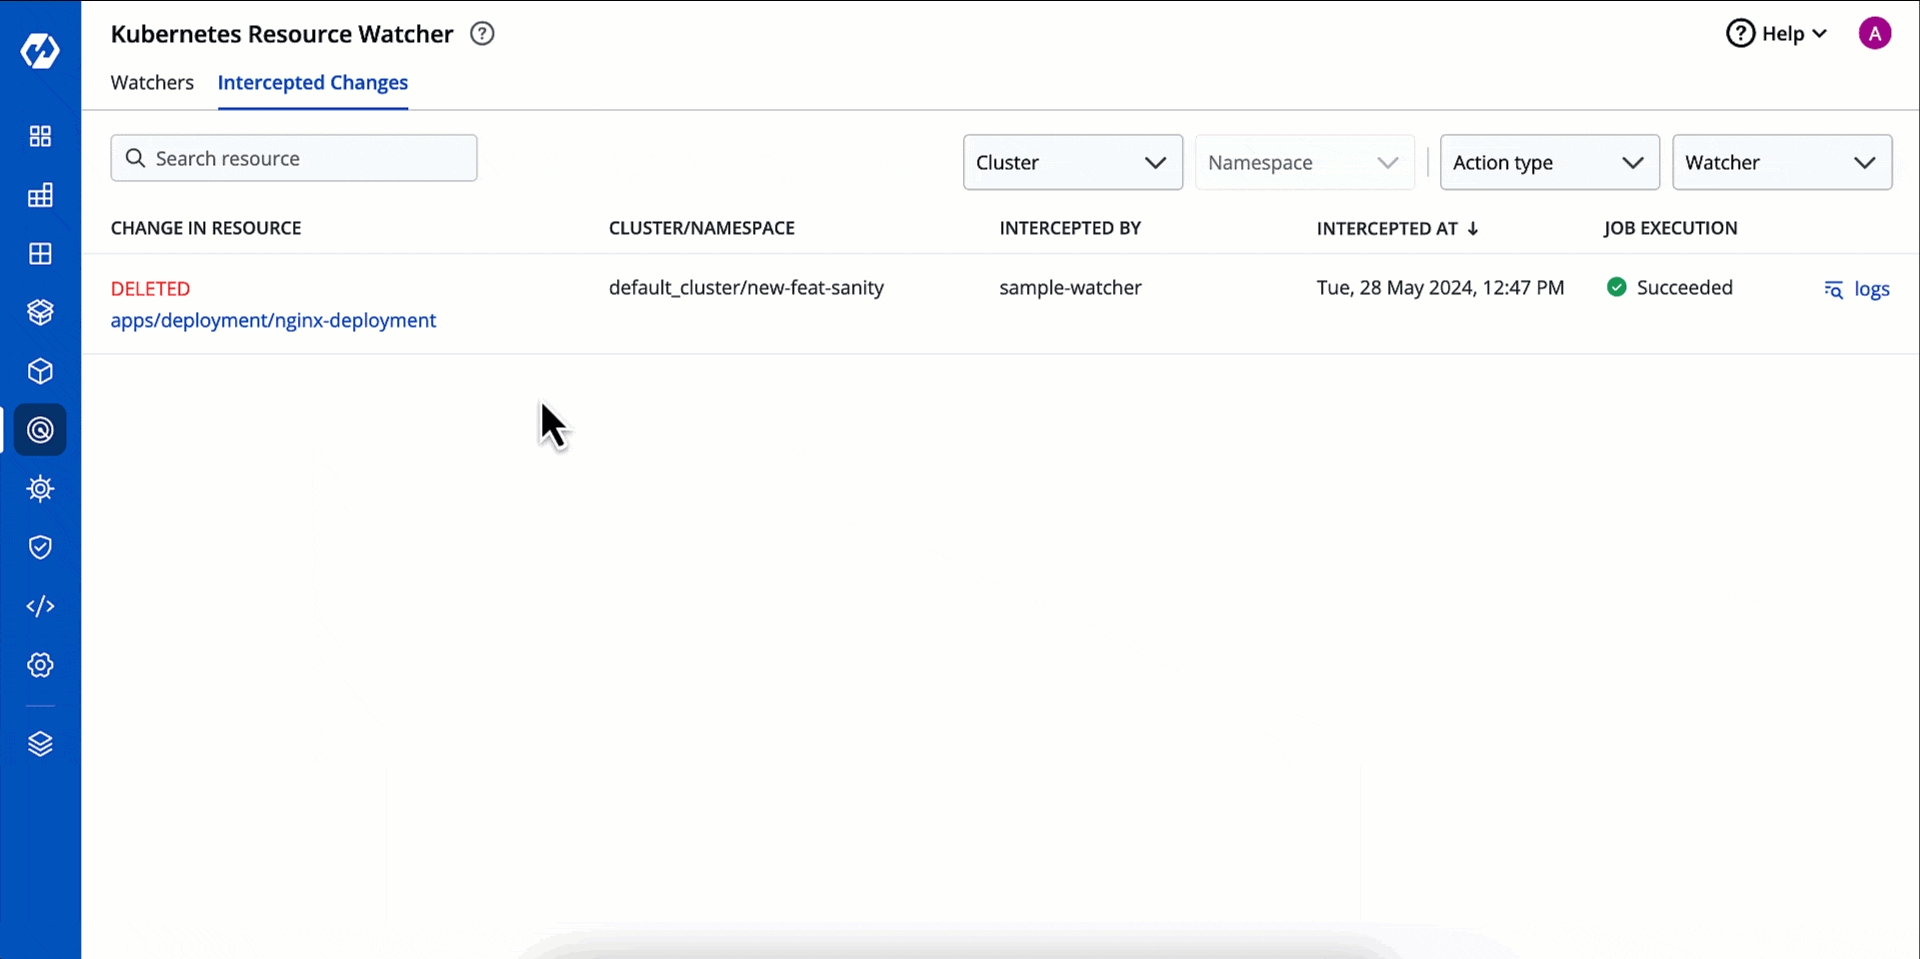Click the Devtron logo in sidebar
Viewport: 1920px width, 959px height.
click(40, 50)
